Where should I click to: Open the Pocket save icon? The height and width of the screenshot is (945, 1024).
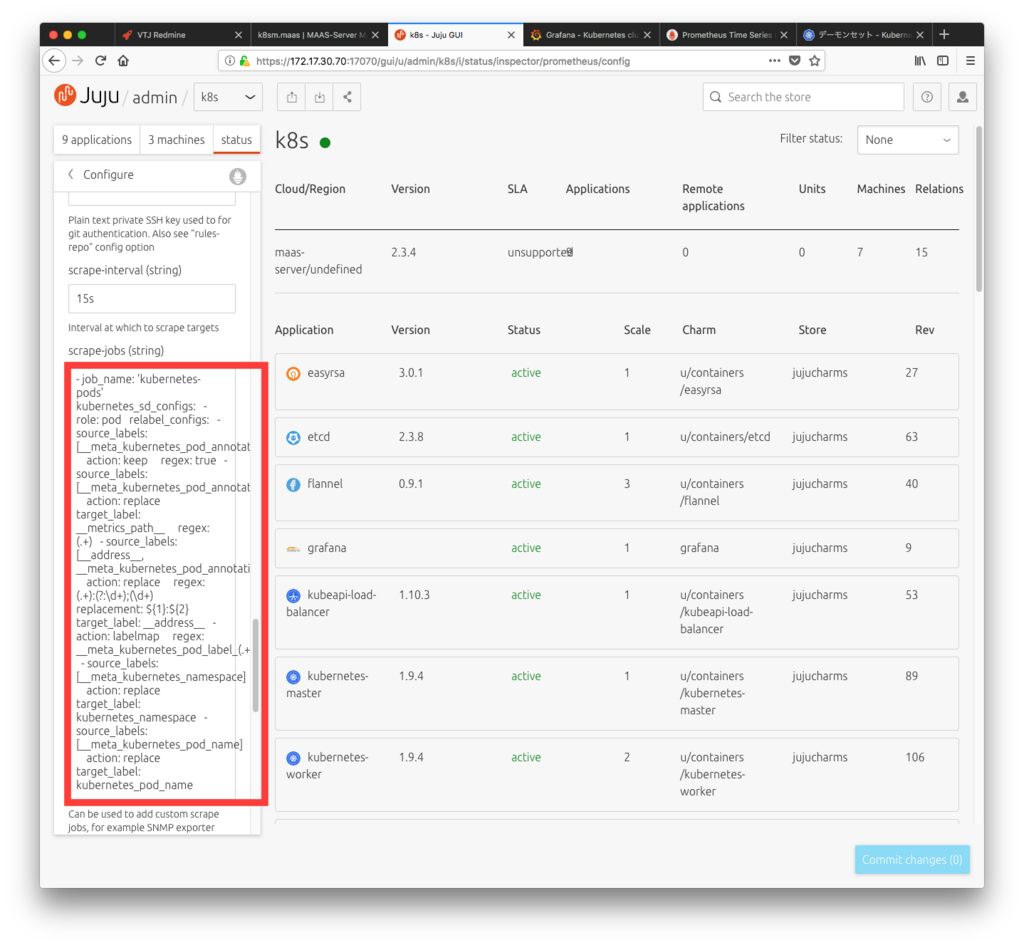(794, 61)
